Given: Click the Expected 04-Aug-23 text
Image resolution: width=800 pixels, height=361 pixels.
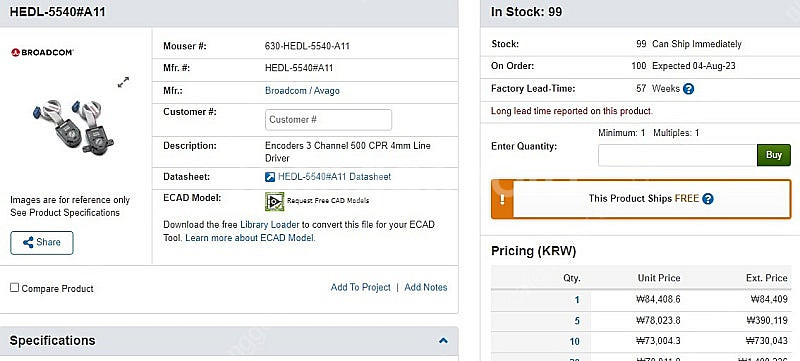Looking at the screenshot, I should (x=694, y=66).
